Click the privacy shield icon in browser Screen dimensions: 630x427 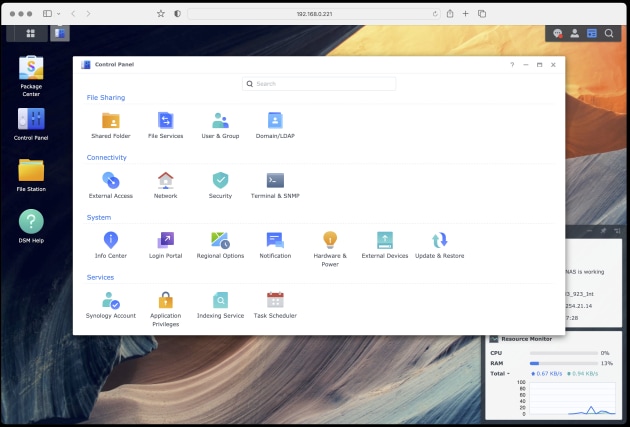[x=177, y=14]
